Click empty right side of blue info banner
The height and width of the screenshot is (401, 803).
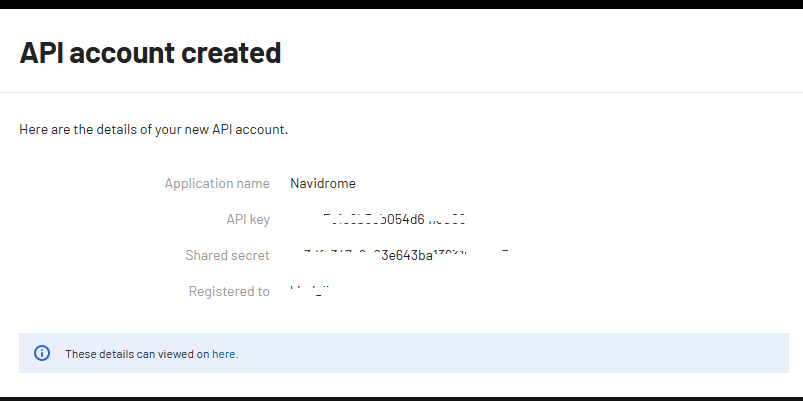point(600,353)
